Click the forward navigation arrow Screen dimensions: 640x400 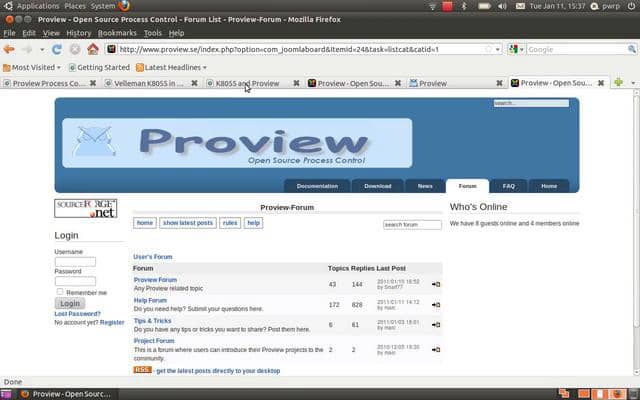point(27,49)
